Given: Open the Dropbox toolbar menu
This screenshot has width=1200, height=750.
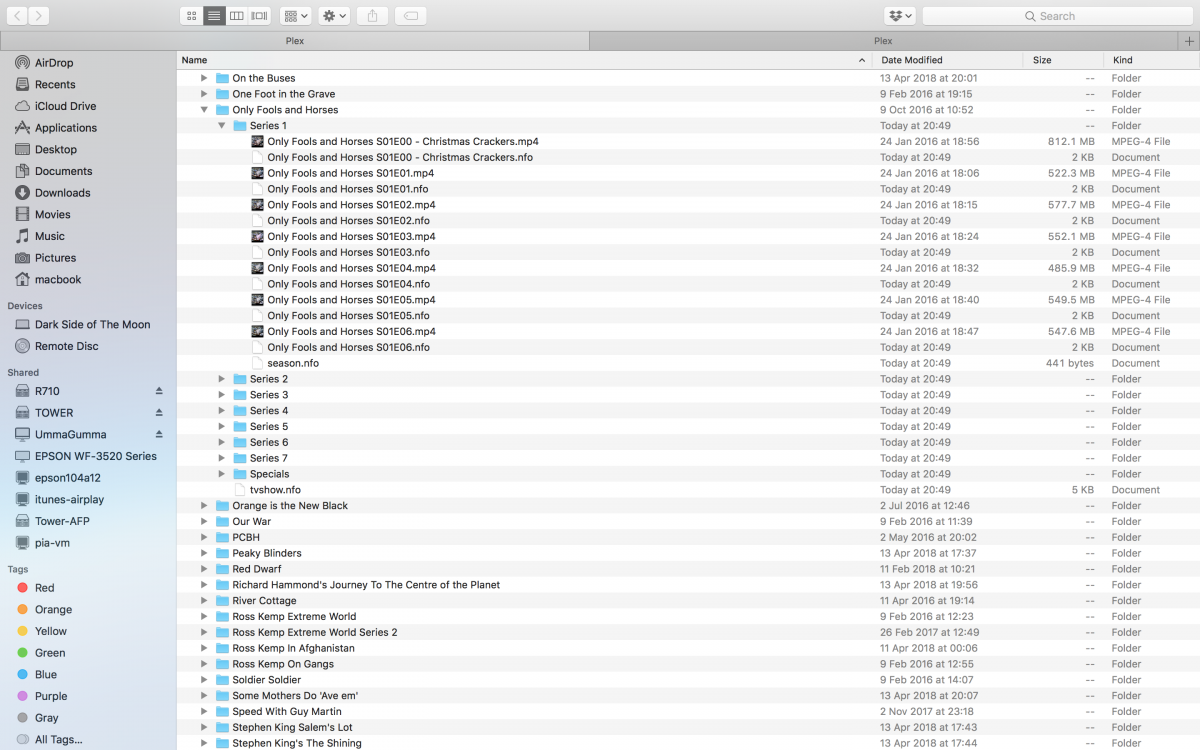Looking at the screenshot, I should [900, 16].
